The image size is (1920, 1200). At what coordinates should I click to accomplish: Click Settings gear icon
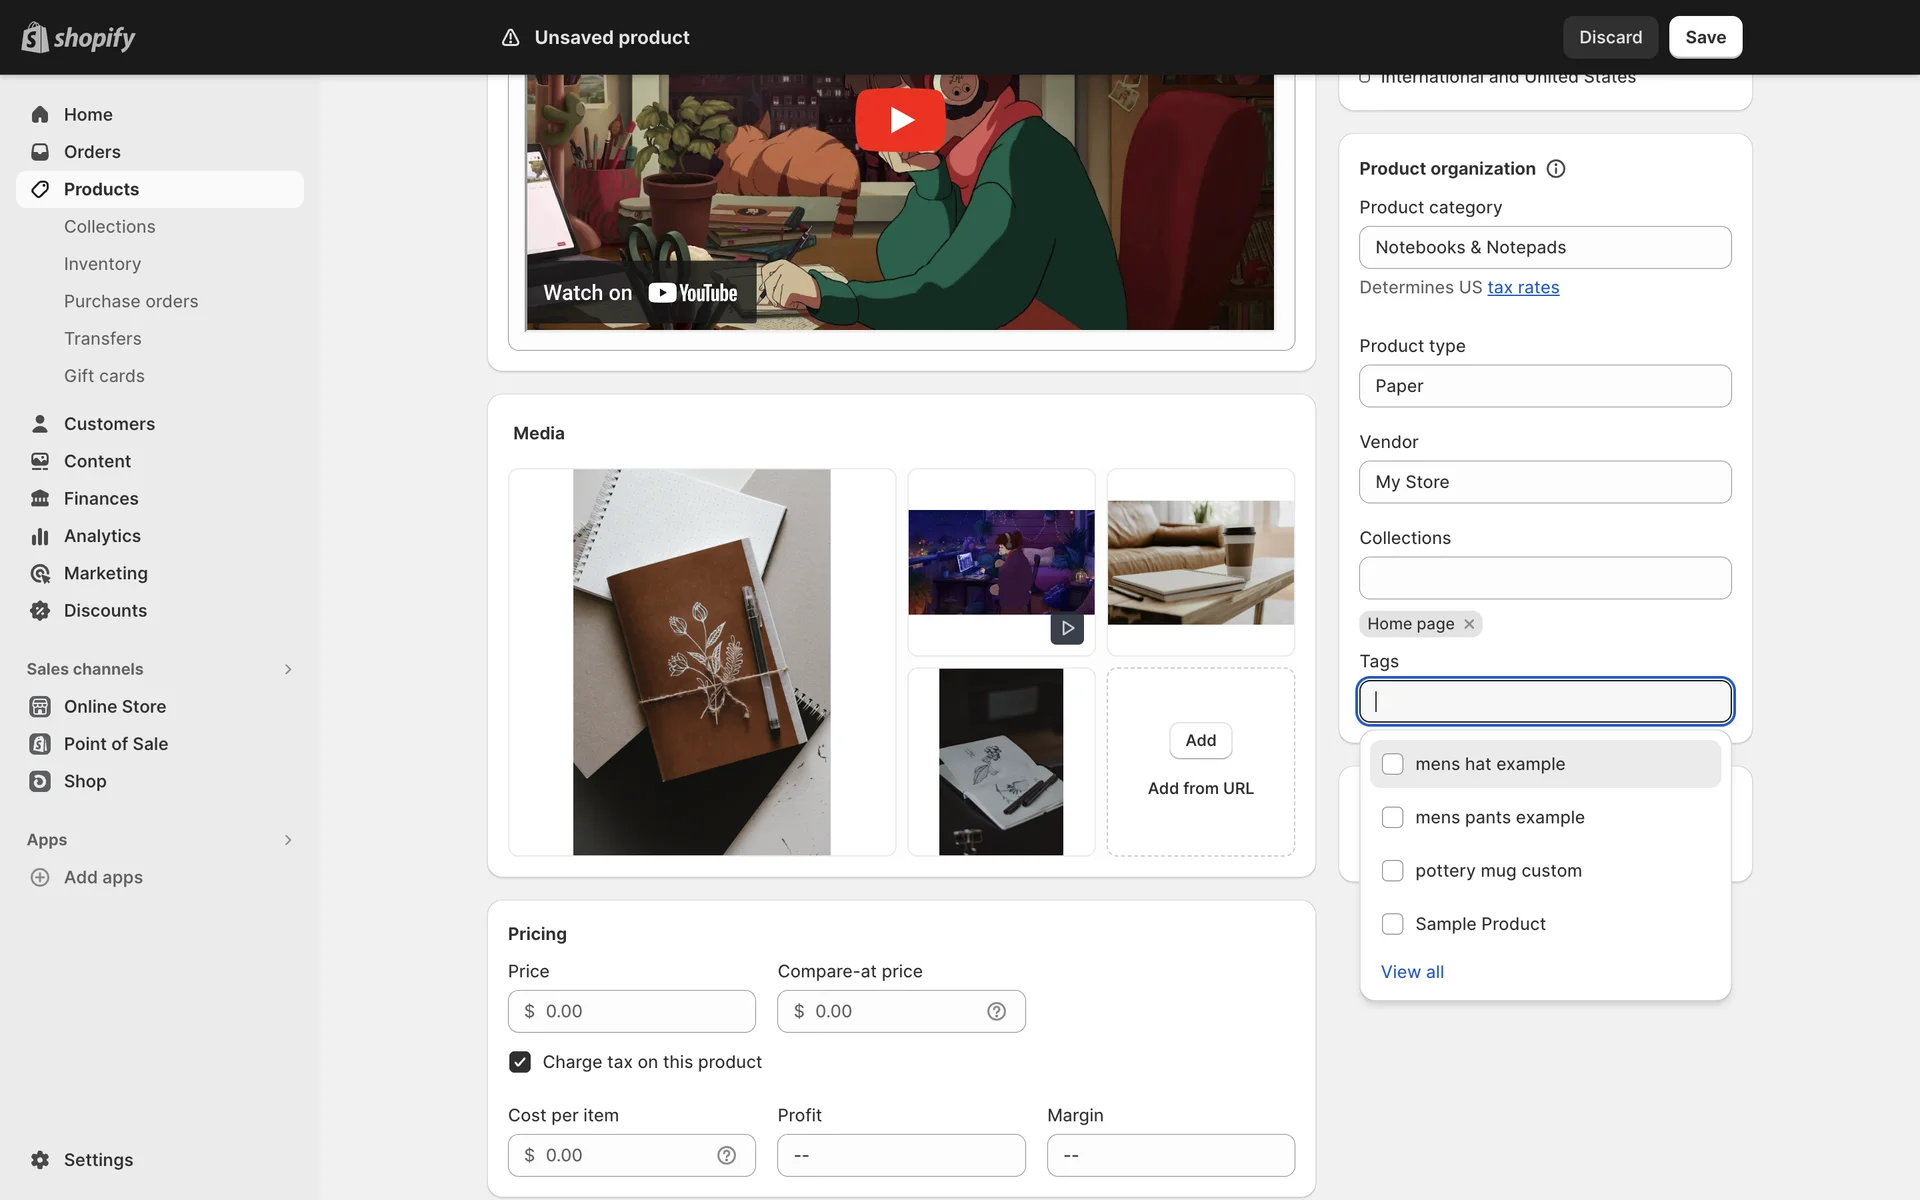click(x=40, y=1160)
